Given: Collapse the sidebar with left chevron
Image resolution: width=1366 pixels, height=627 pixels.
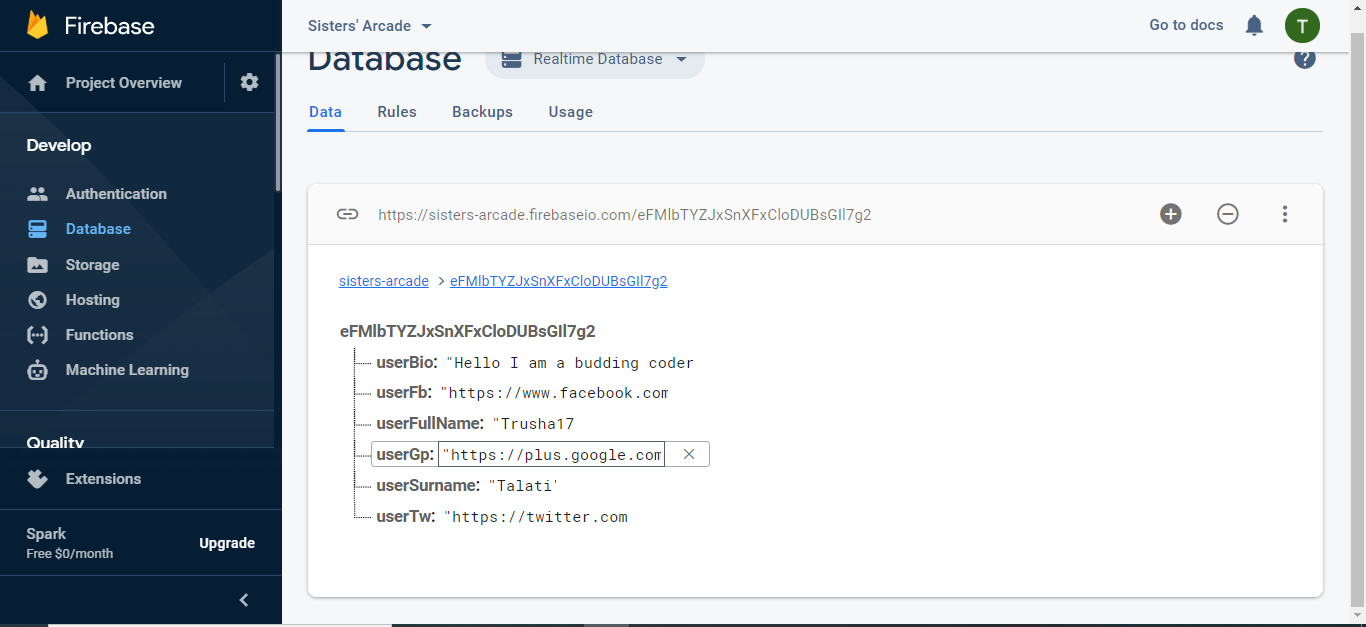Looking at the screenshot, I should coord(244,600).
